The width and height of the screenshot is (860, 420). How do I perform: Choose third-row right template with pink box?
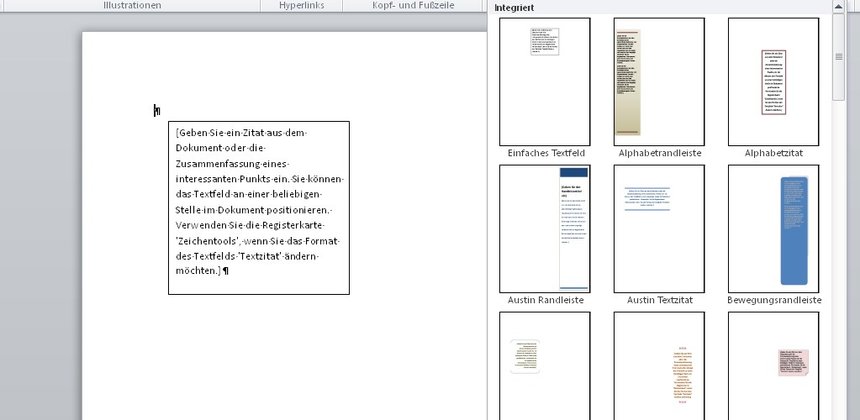773,365
